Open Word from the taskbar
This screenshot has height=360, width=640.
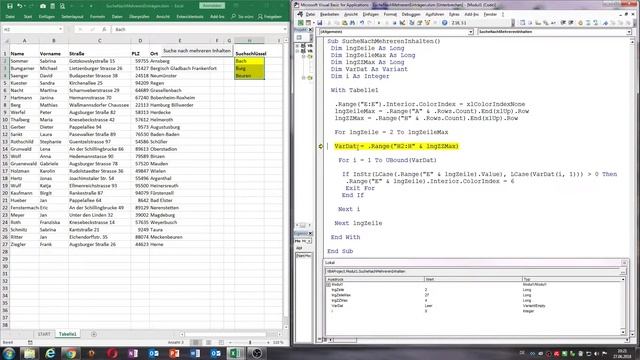pyautogui.click(x=195, y=353)
